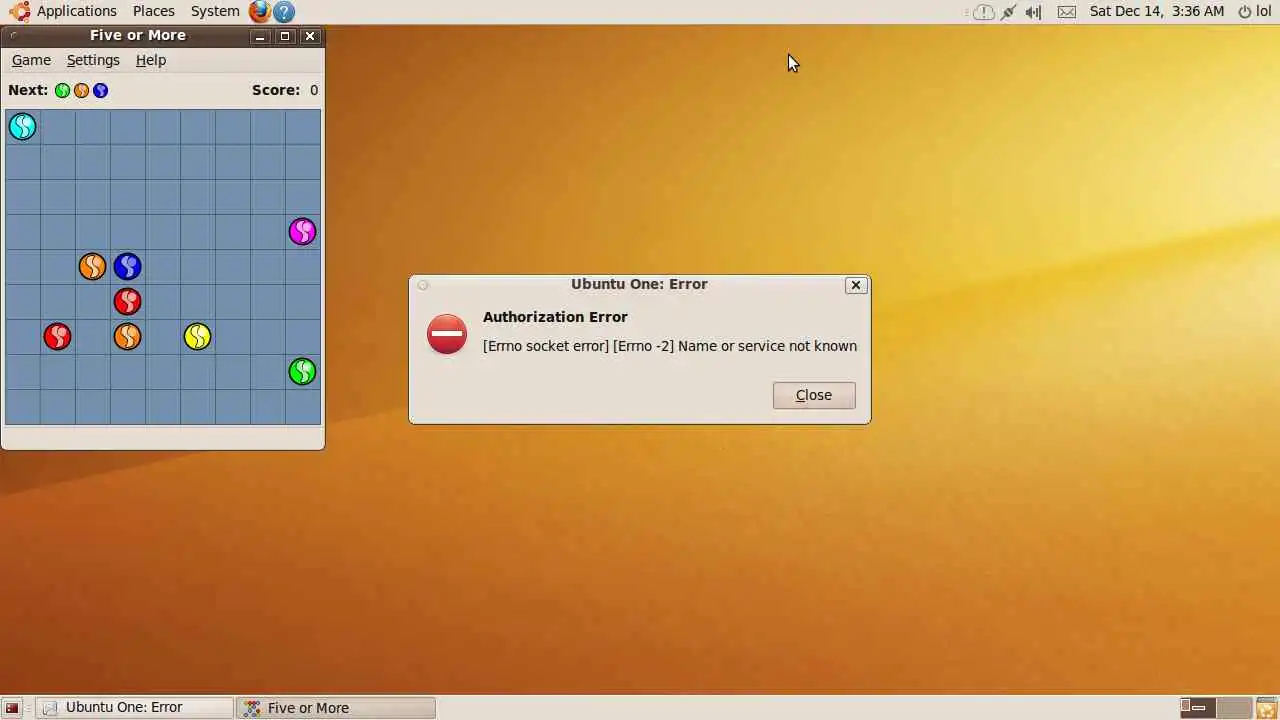Click the power session icon beside lol
Viewport: 1280px width, 720px height.
pyautogui.click(x=1245, y=12)
